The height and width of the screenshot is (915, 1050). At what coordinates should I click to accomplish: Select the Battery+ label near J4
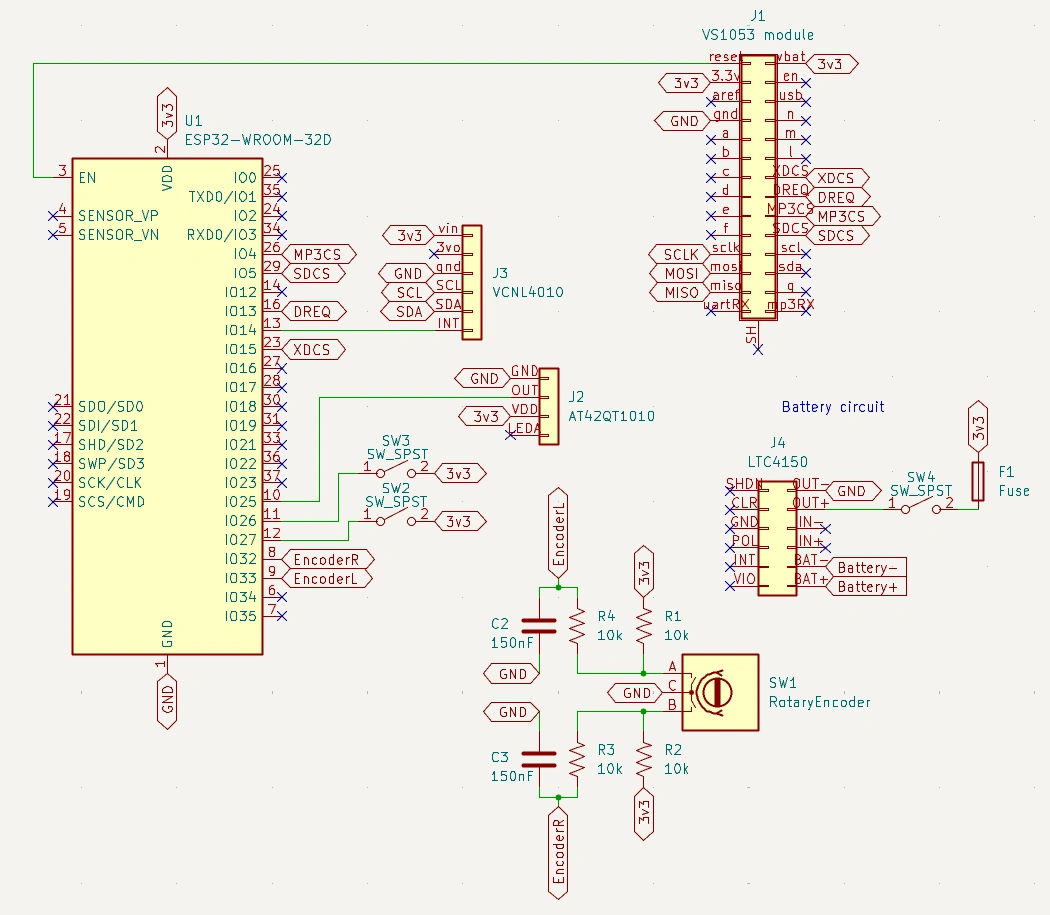[x=866, y=588]
